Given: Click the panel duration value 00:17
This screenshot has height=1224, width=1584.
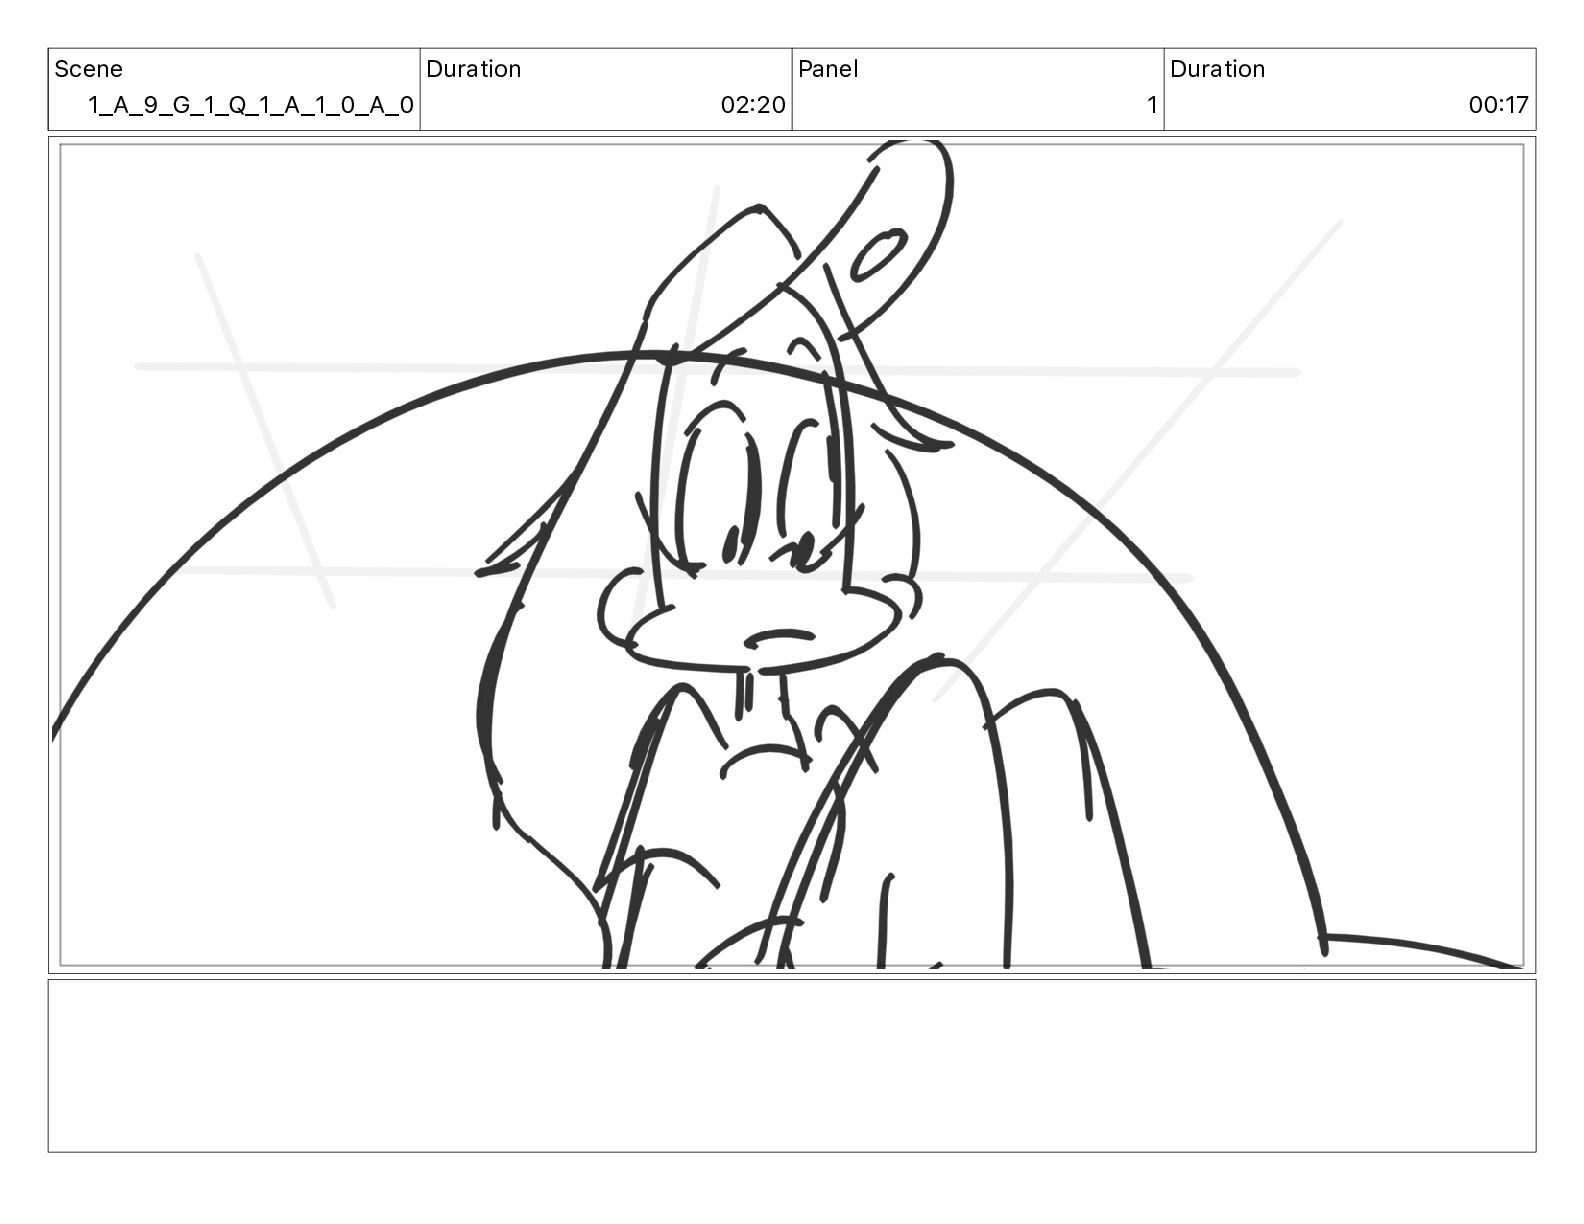Looking at the screenshot, I should pos(1498,105).
